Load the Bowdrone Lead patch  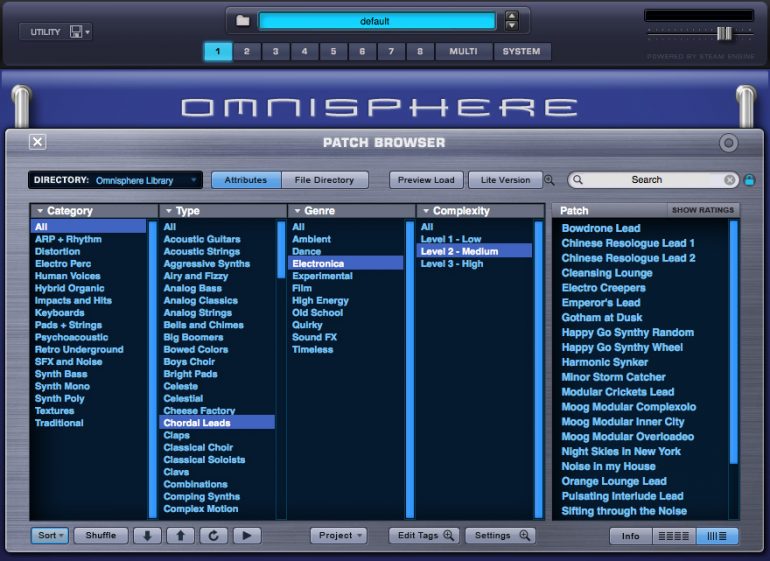coord(601,228)
